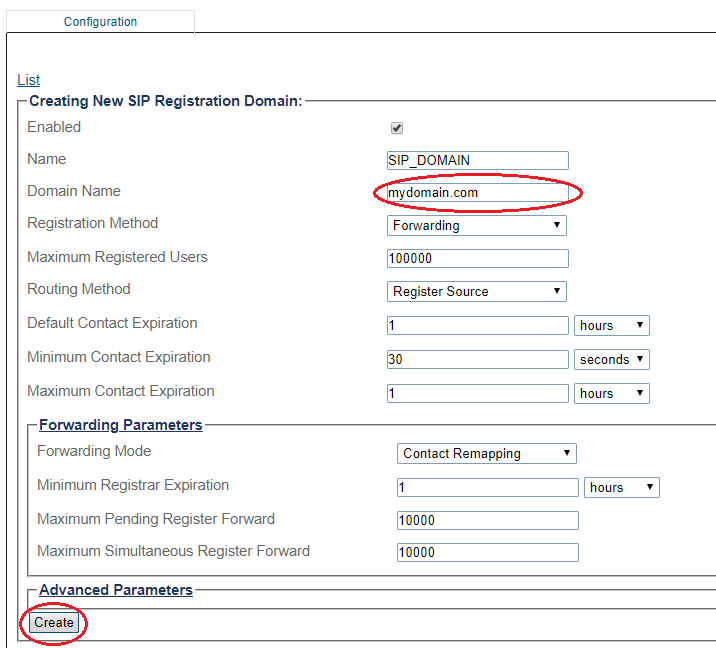This screenshot has width=716, height=648.
Task: Switch to the Configuration tab
Action: point(100,21)
